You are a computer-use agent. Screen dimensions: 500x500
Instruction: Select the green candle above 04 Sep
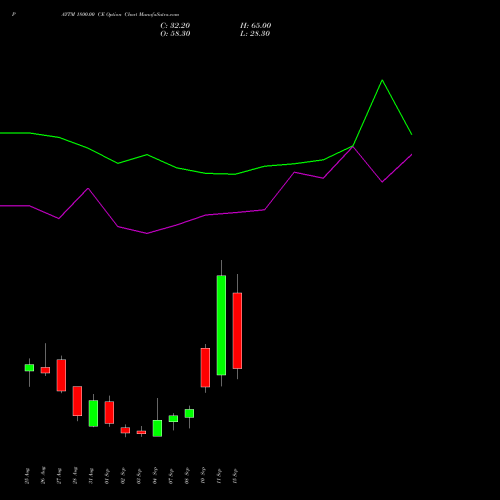(x=157, y=428)
